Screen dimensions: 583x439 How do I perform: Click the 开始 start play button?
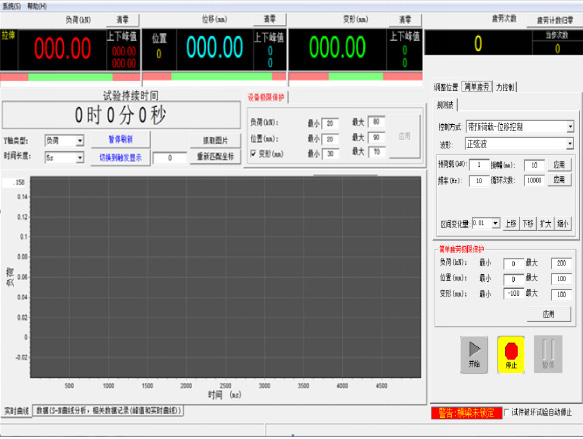click(474, 355)
